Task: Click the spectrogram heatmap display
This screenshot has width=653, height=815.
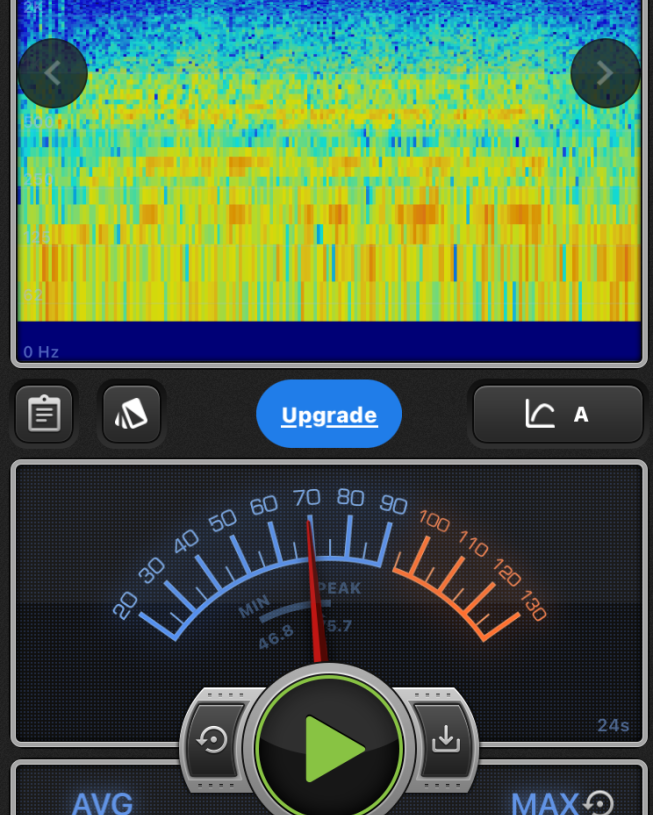Action: [328, 170]
